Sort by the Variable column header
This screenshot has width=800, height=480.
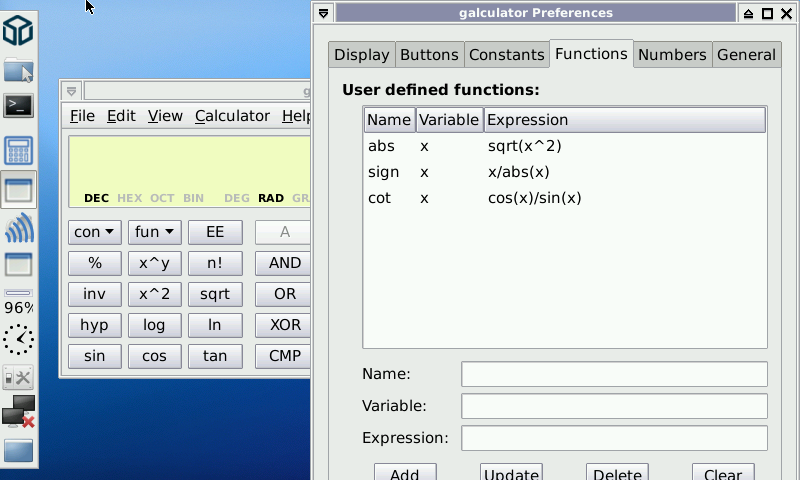coord(449,120)
